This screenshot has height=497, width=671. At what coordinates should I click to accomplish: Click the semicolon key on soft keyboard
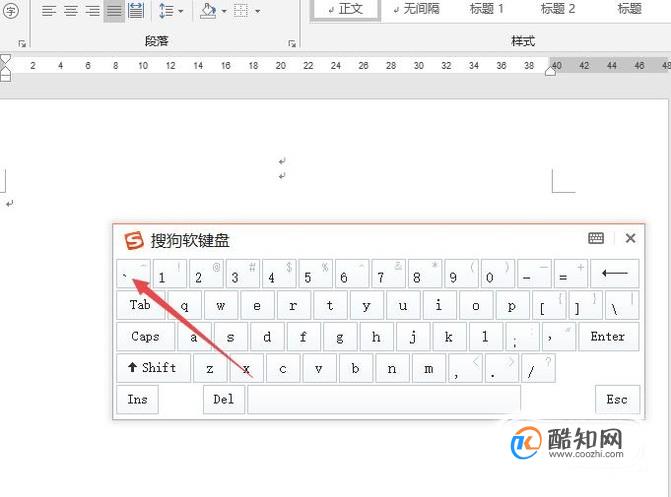click(x=523, y=336)
